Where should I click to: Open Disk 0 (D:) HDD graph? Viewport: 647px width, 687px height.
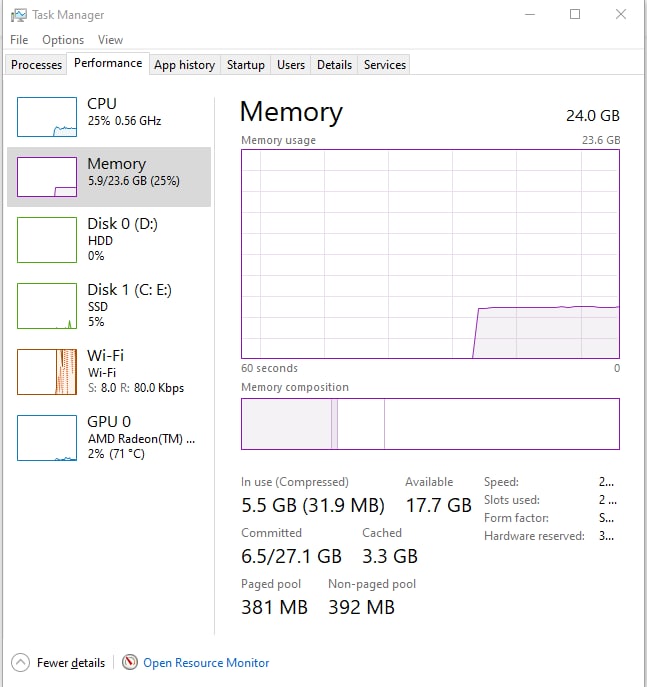click(x=47, y=240)
